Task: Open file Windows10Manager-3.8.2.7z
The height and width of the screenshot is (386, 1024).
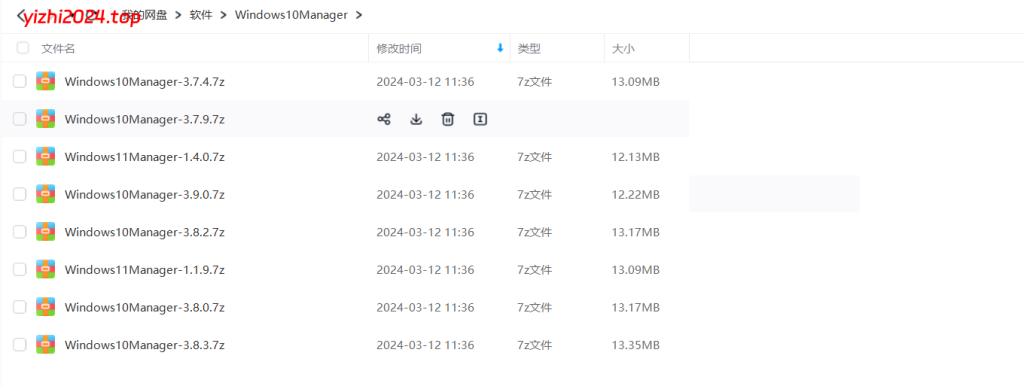Action: pos(144,232)
